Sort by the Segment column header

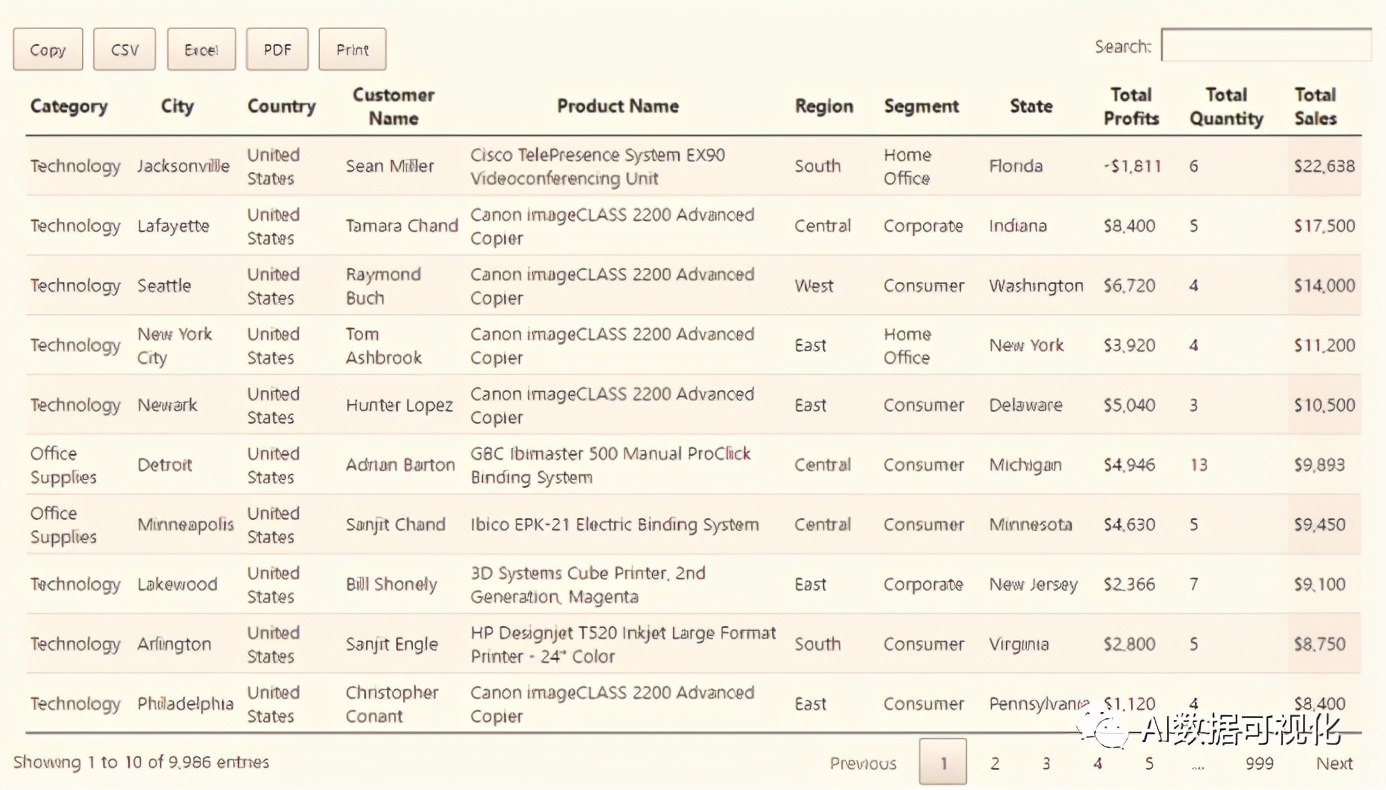pos(921,107)
